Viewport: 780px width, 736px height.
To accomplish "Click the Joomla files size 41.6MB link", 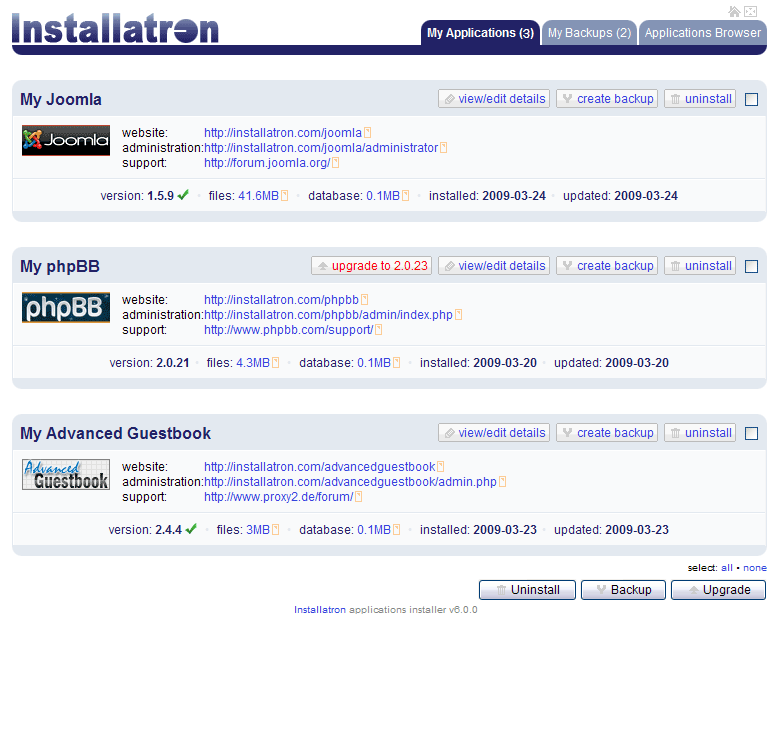I will [x=258, y=196].
